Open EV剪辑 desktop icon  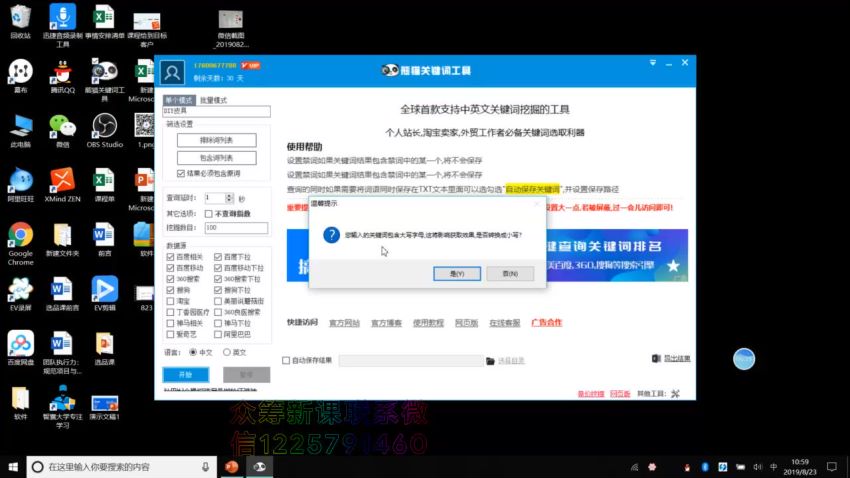click(105, 294)
